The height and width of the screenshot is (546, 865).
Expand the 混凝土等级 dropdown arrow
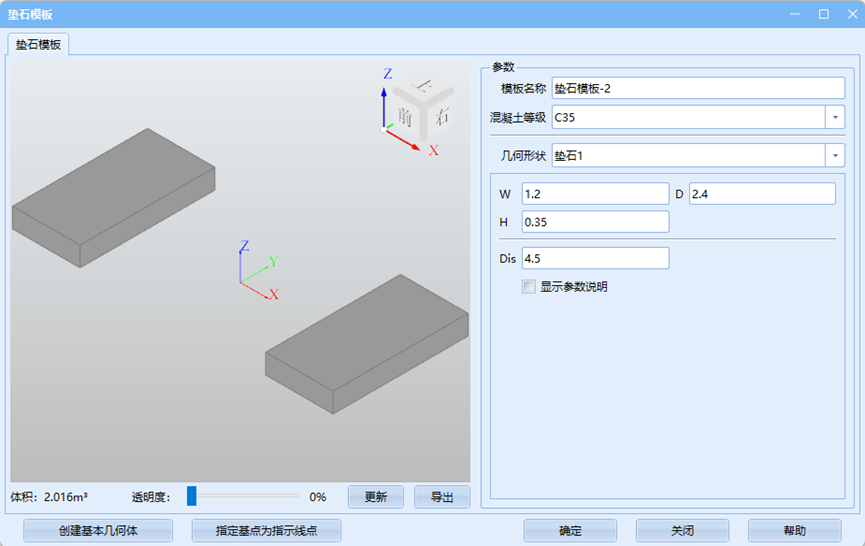coord(835,117)
